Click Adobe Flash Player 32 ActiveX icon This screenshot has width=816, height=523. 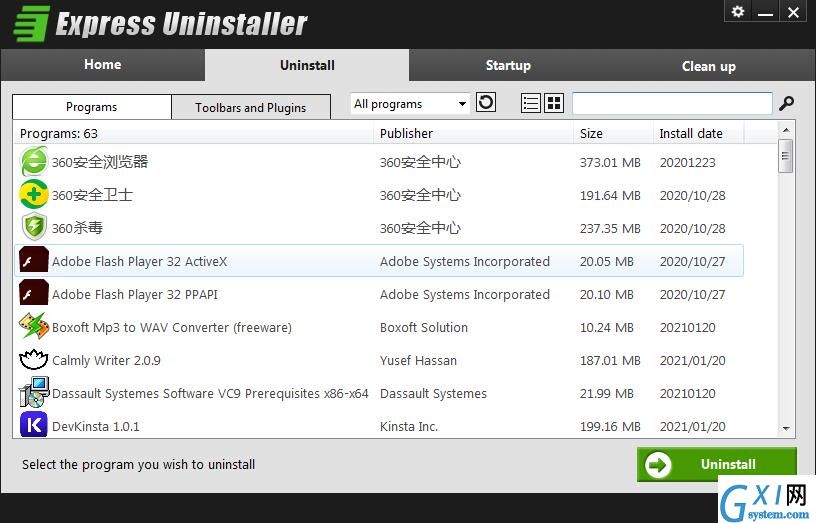[34, 260]
